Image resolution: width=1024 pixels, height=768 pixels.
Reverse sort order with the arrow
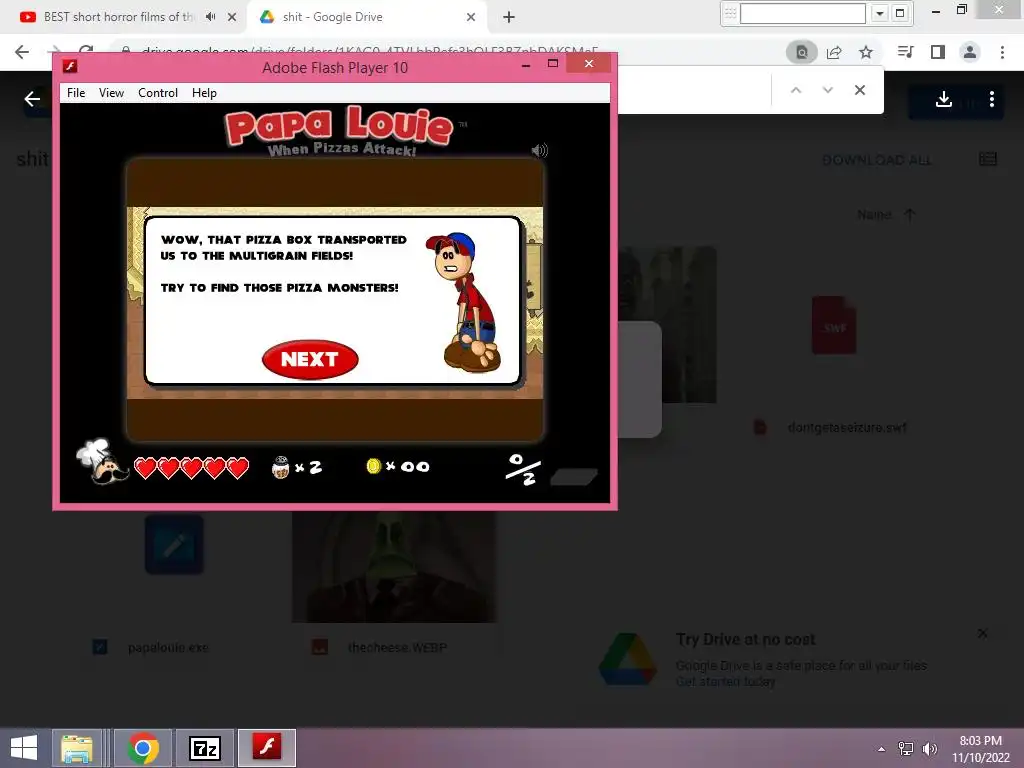[x=910, y=215]
